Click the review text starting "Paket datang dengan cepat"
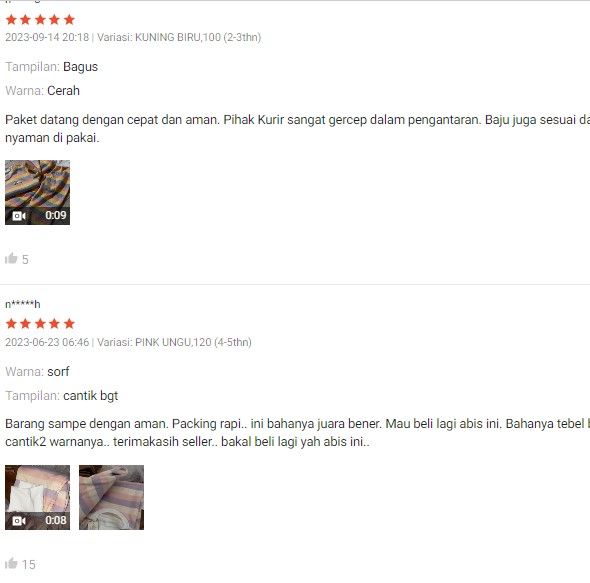 [297, 129]
